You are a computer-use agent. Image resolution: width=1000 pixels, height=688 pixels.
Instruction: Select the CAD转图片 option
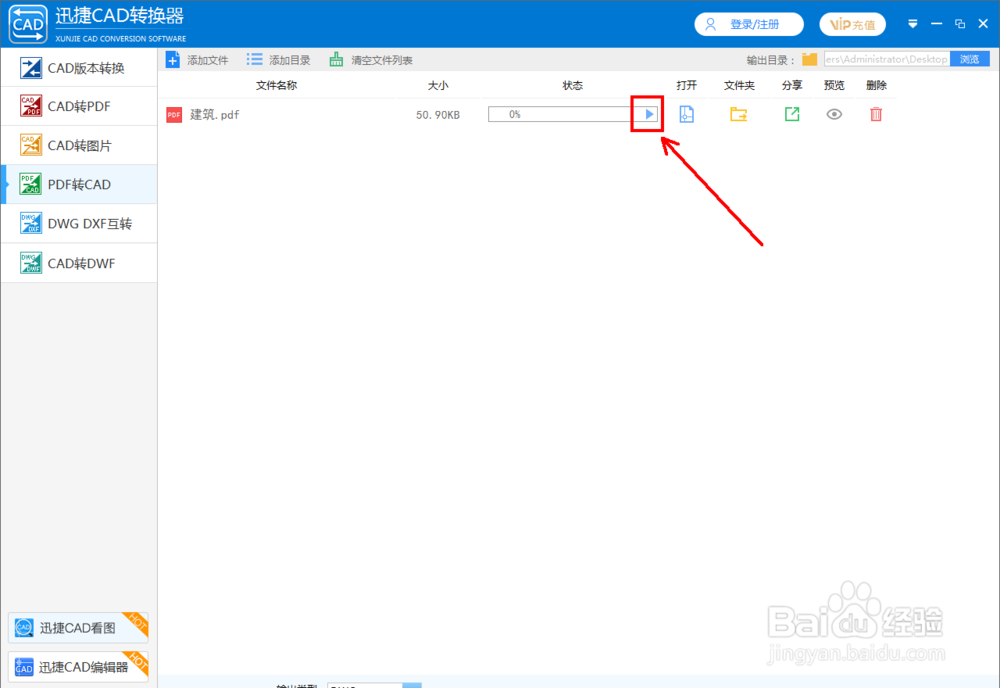coord(79,145)
